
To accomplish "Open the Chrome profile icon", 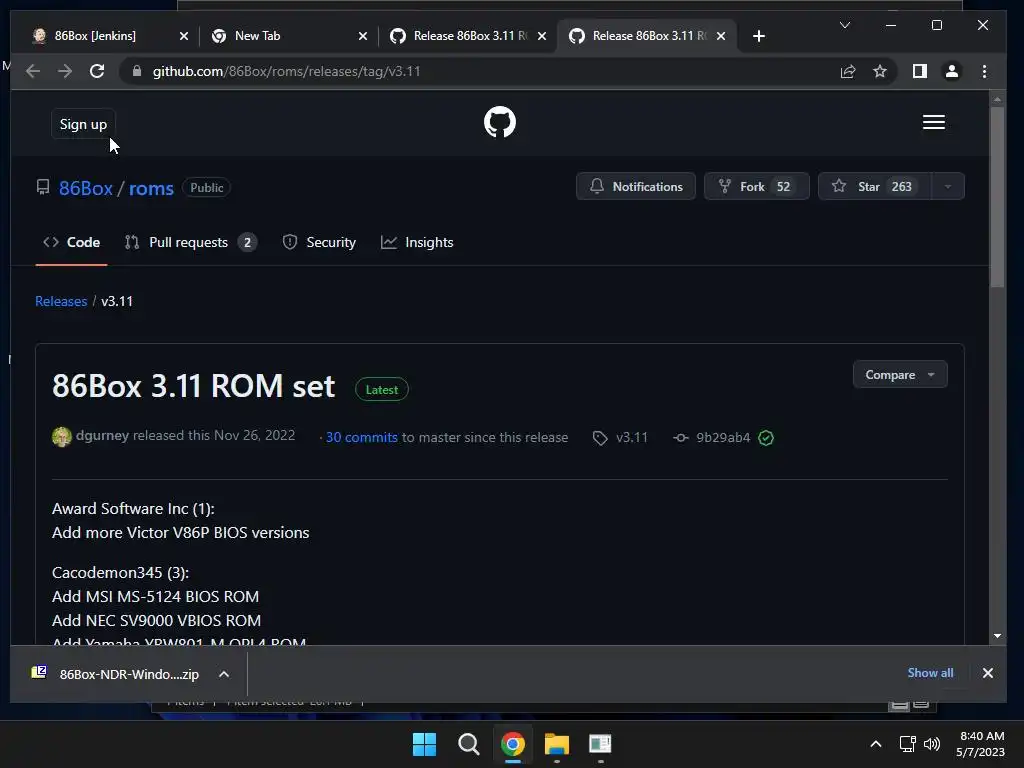I will pos(952,71).
